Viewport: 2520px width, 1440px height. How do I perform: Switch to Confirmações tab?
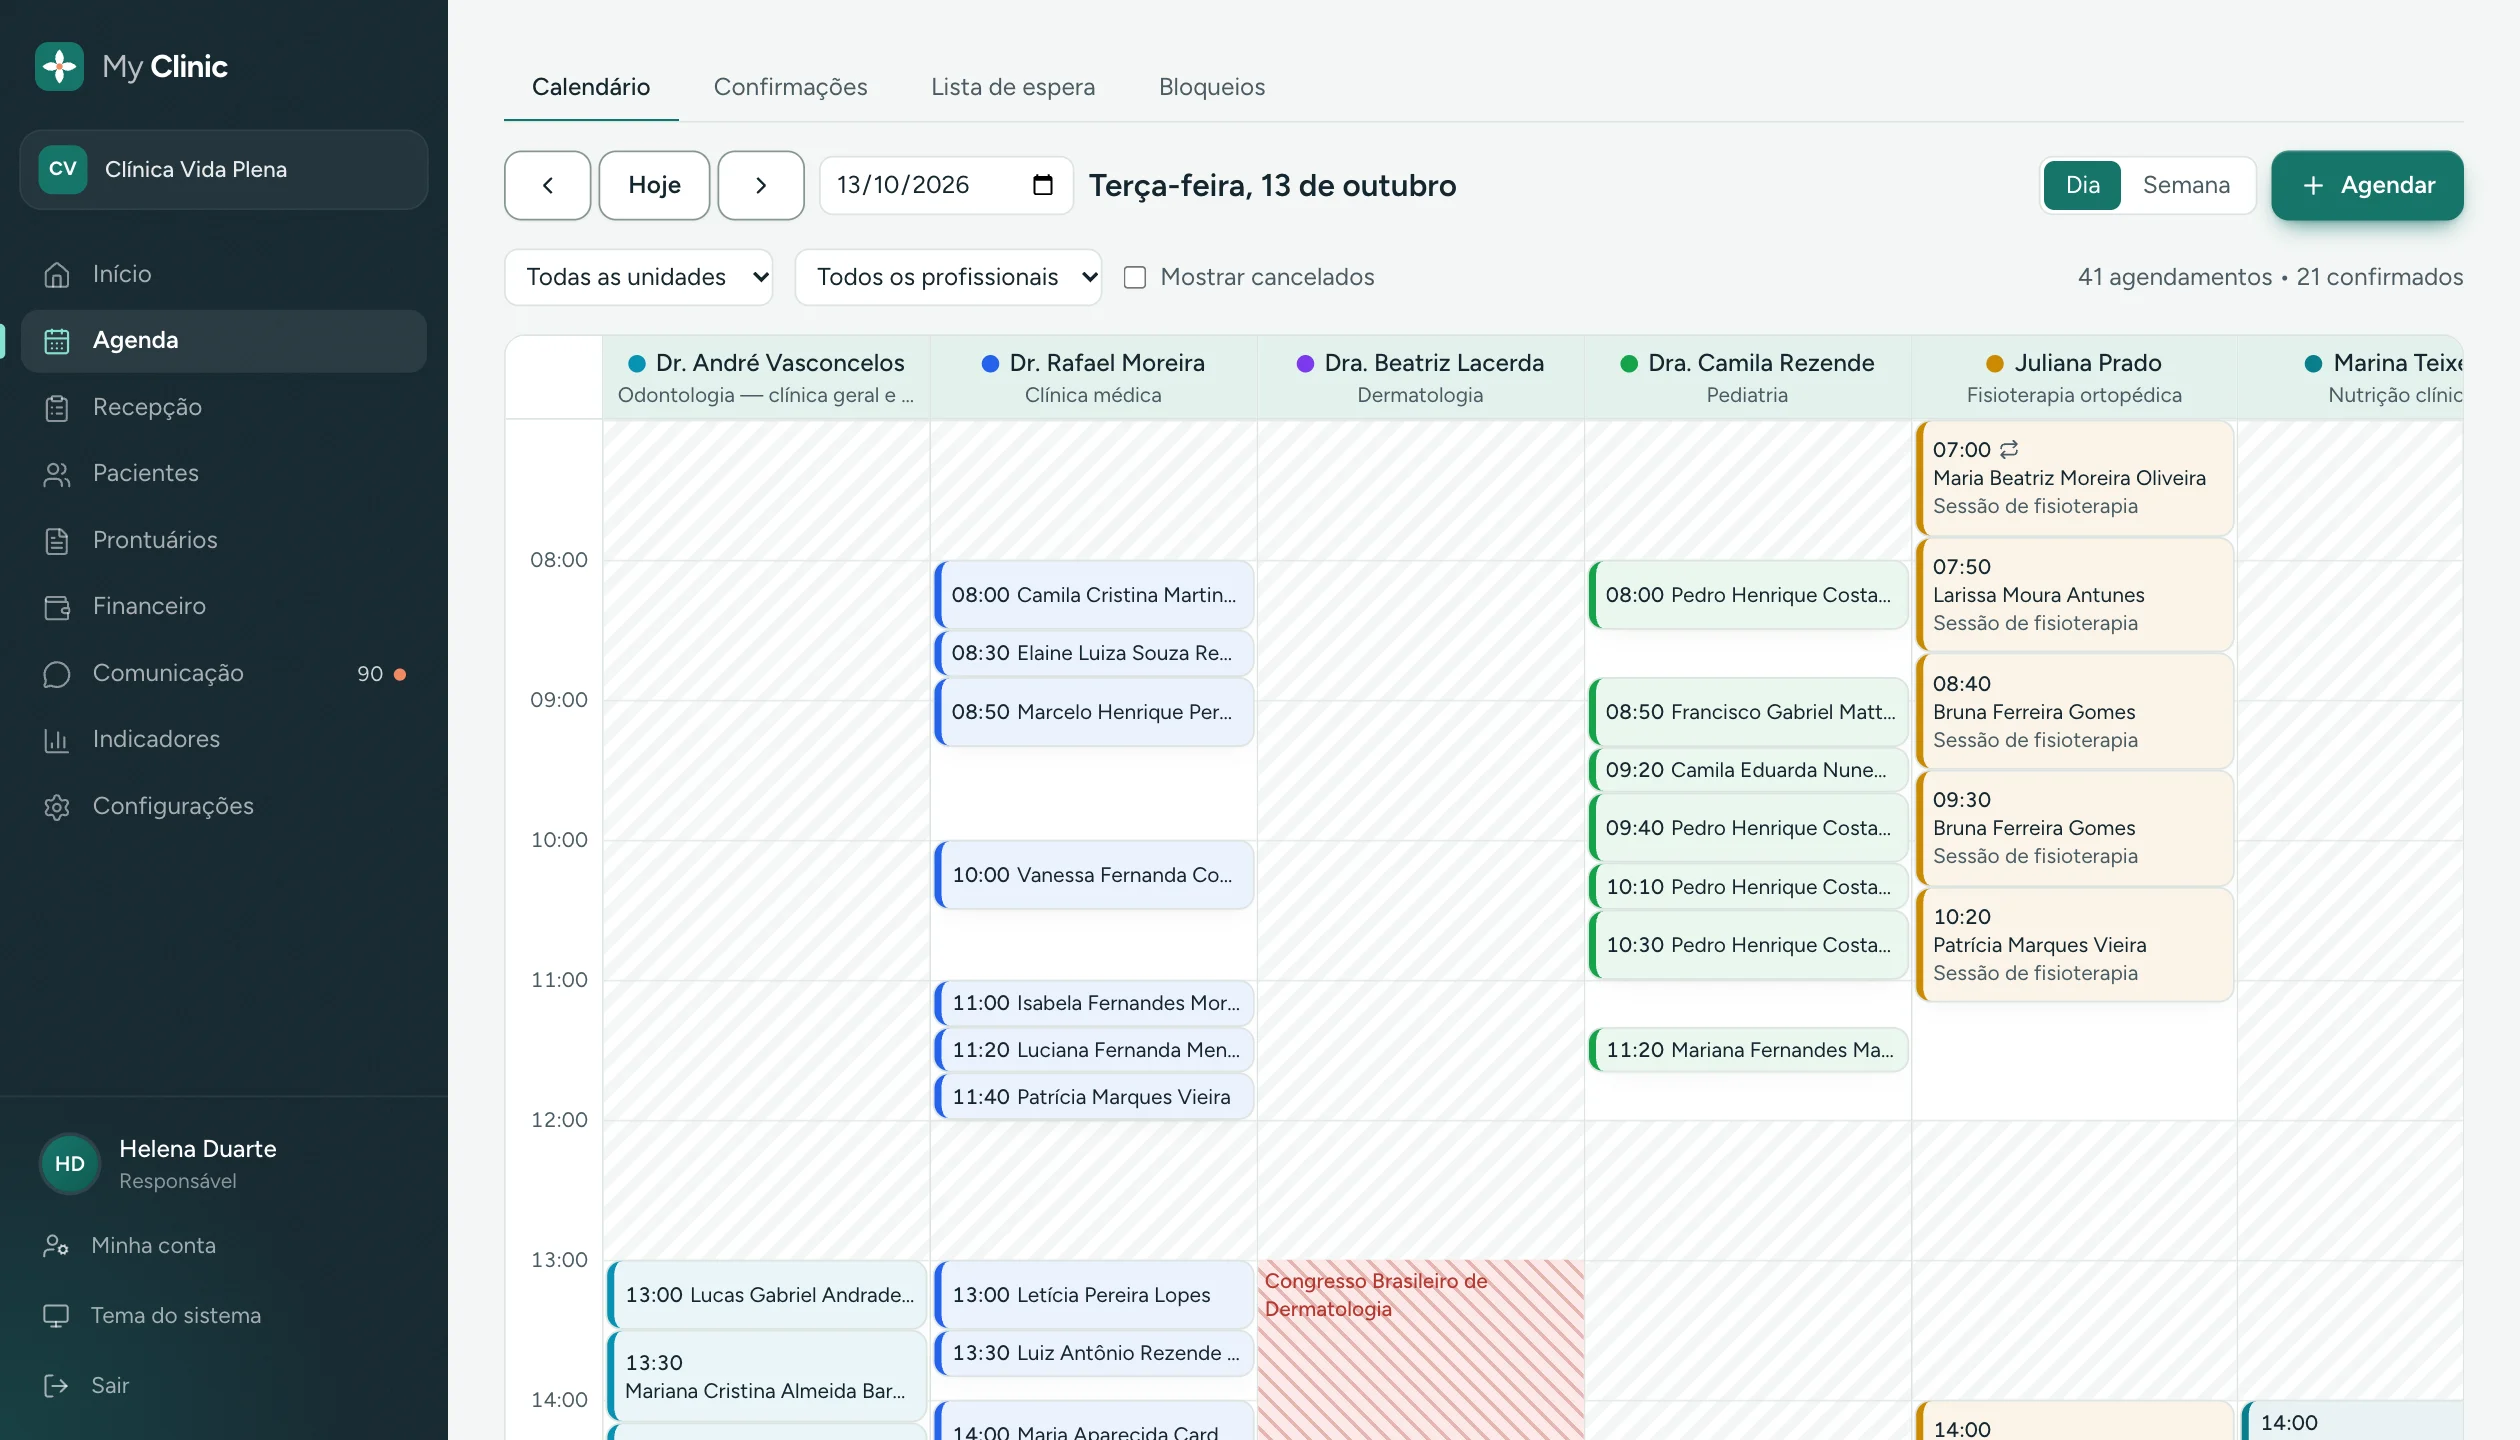click(x=790, y=87)
